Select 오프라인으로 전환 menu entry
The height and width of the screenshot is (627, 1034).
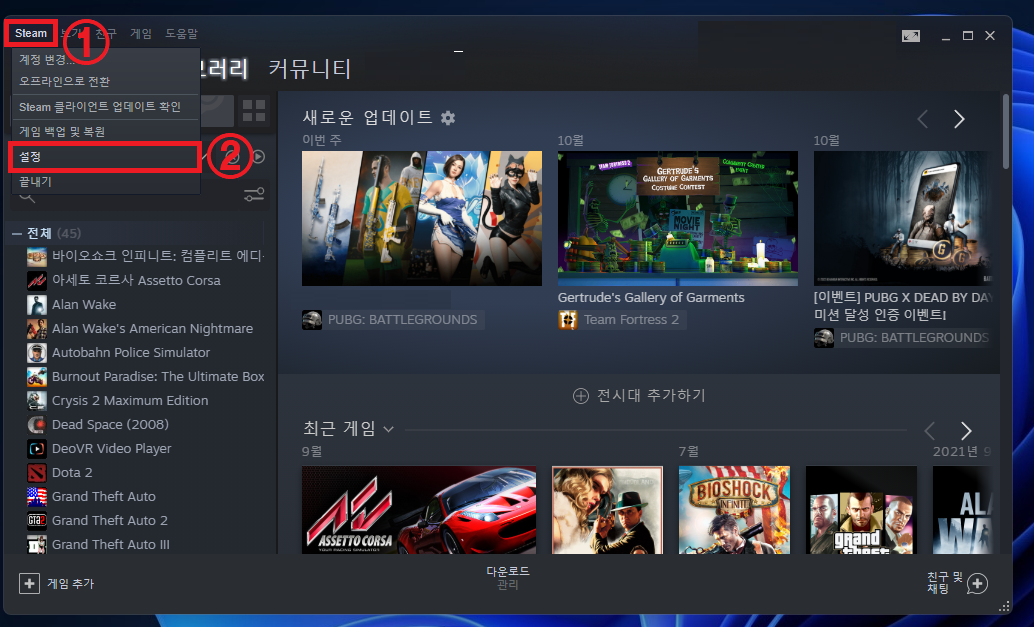106,81
